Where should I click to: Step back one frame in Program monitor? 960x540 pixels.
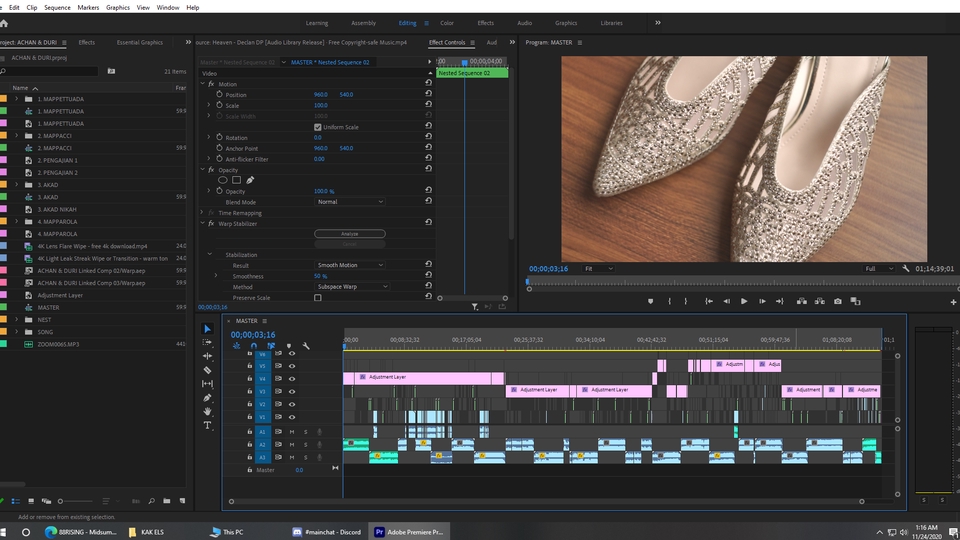[x=726, y=301]
